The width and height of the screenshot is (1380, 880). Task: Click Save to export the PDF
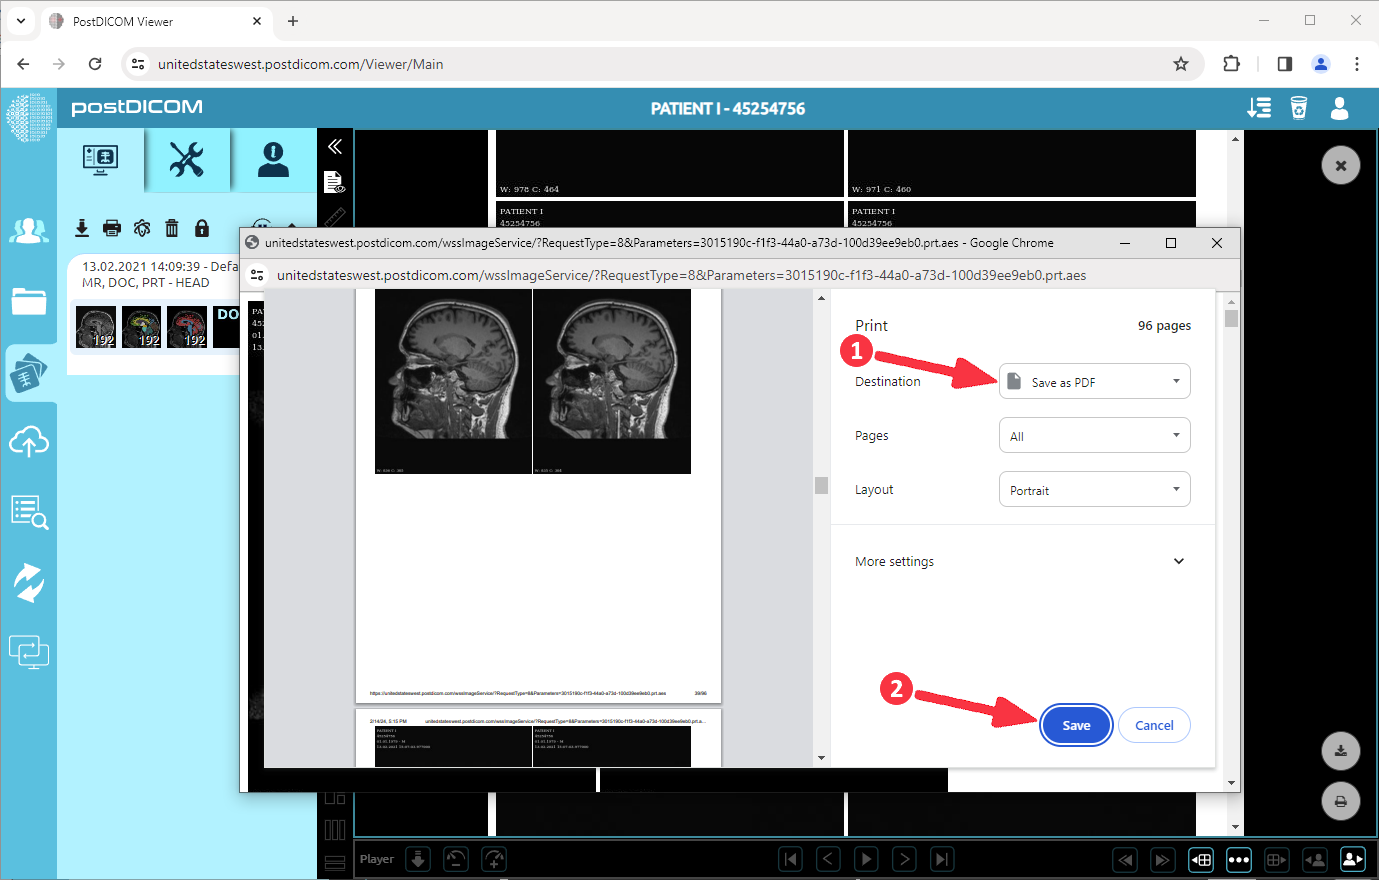pyautogui.click(x=1076, y=725)
